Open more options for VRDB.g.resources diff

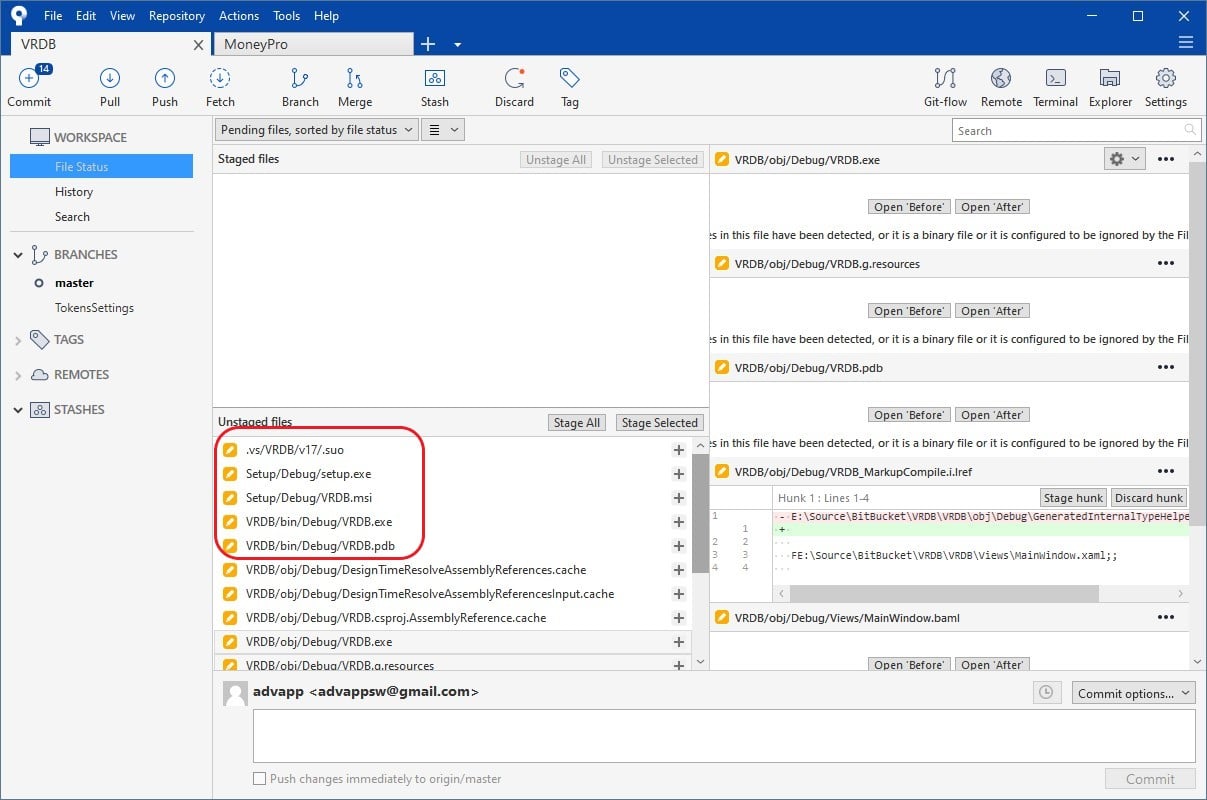1165,264
